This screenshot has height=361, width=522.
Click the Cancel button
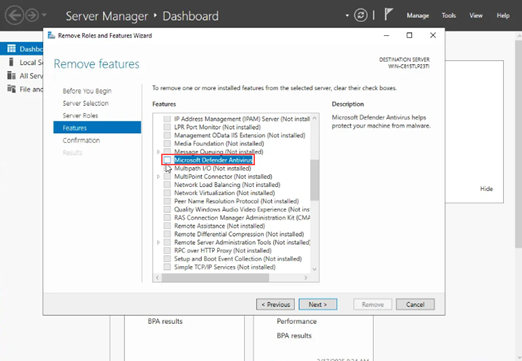click(415, 304)
